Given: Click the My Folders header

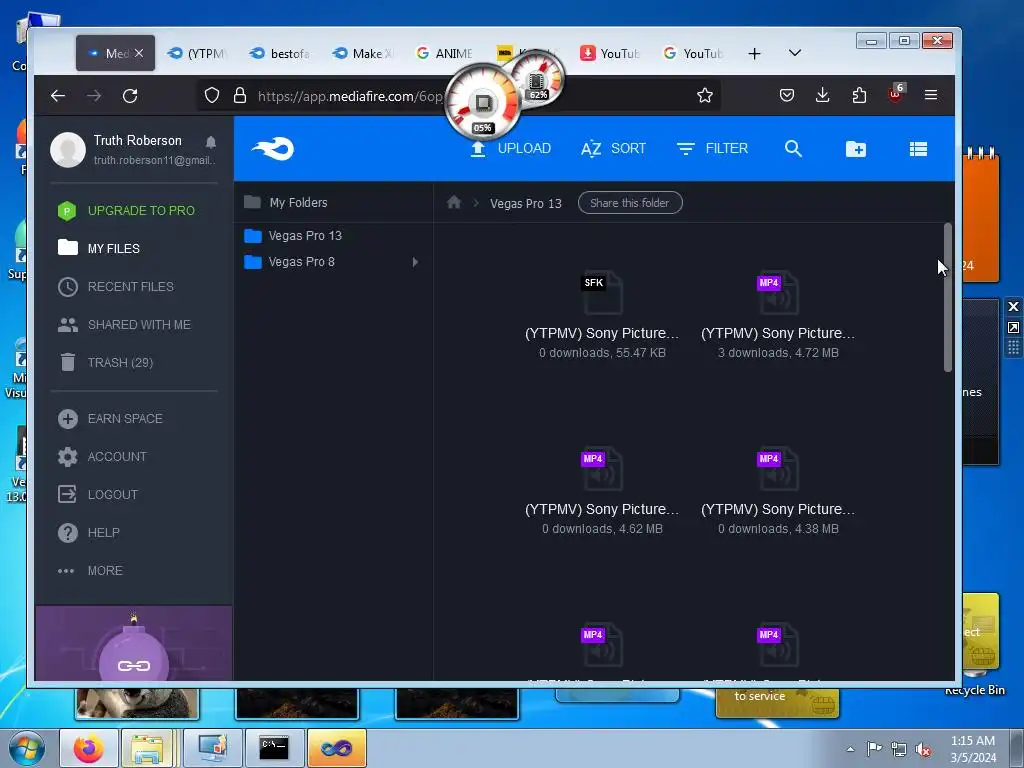Looking at the screenshot, I should 286,202.
